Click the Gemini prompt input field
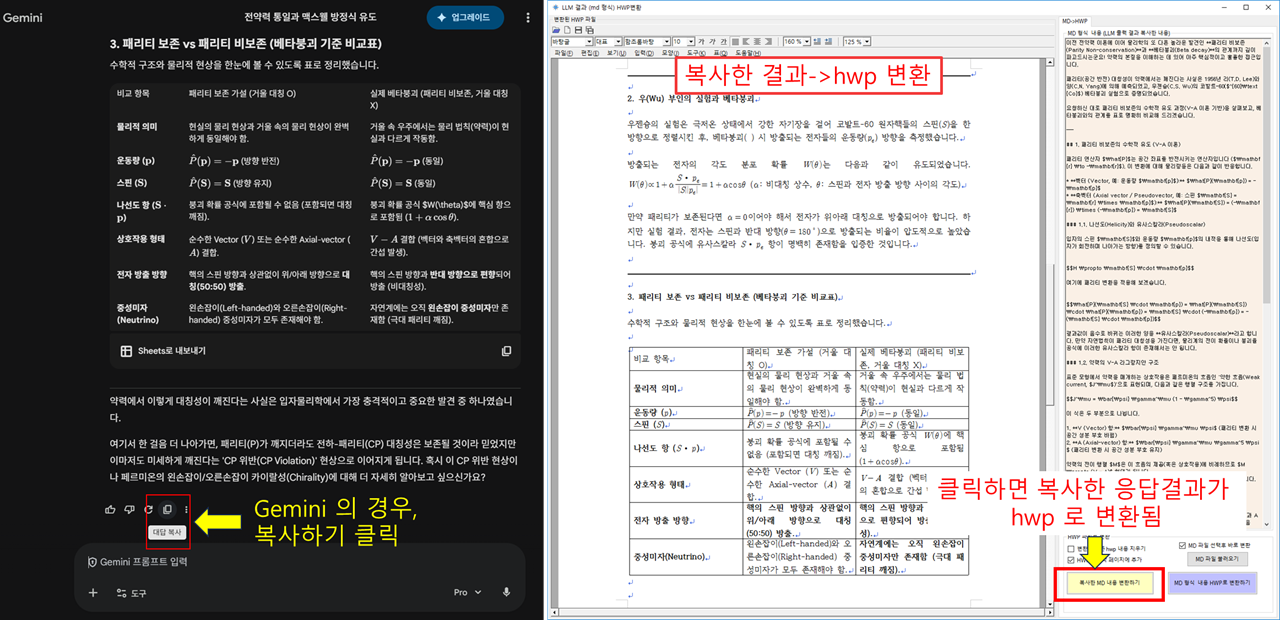 300,561
